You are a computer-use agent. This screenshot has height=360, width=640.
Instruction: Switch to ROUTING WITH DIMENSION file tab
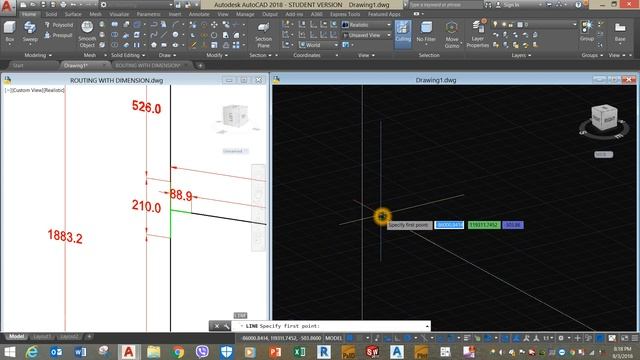tap(148, 65)
